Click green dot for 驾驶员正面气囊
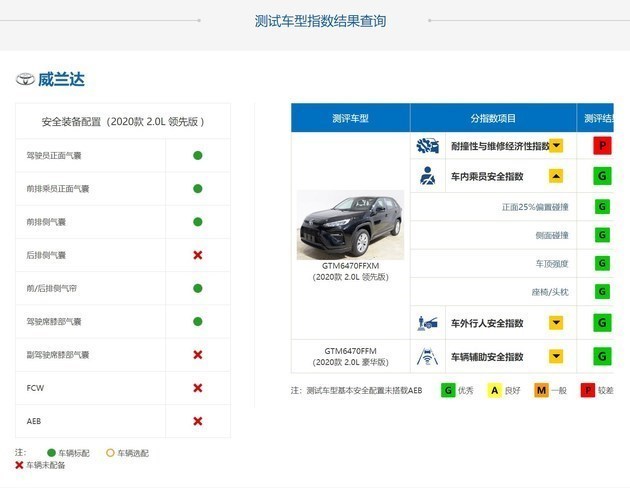Image resolution: width=630 pixels, height=488 pixels. click(x=198, y=155)
